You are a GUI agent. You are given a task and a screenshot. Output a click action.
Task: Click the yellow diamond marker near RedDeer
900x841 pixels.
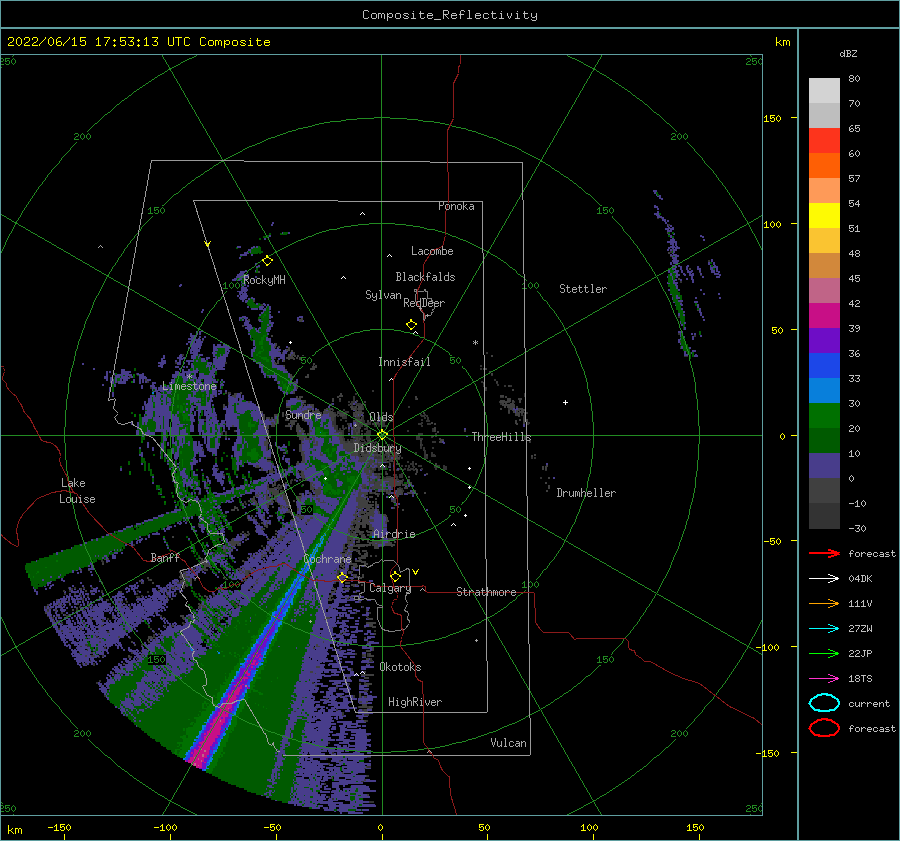412,324
